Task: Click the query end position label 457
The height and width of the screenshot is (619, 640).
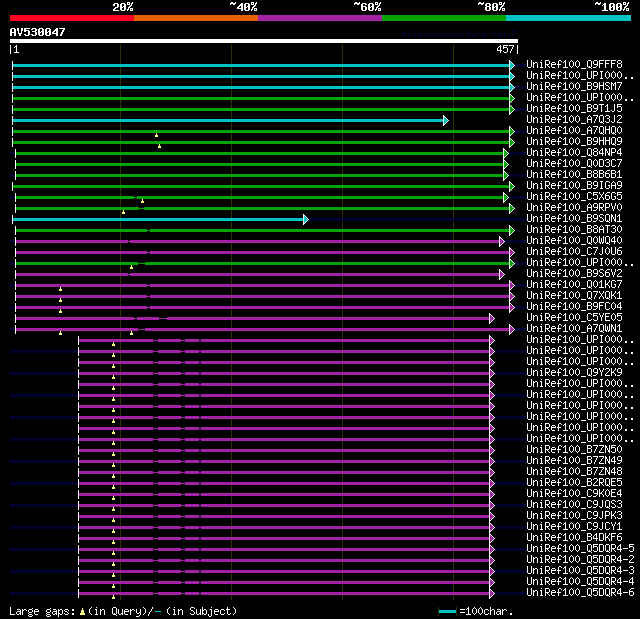Action: point(505,49)
